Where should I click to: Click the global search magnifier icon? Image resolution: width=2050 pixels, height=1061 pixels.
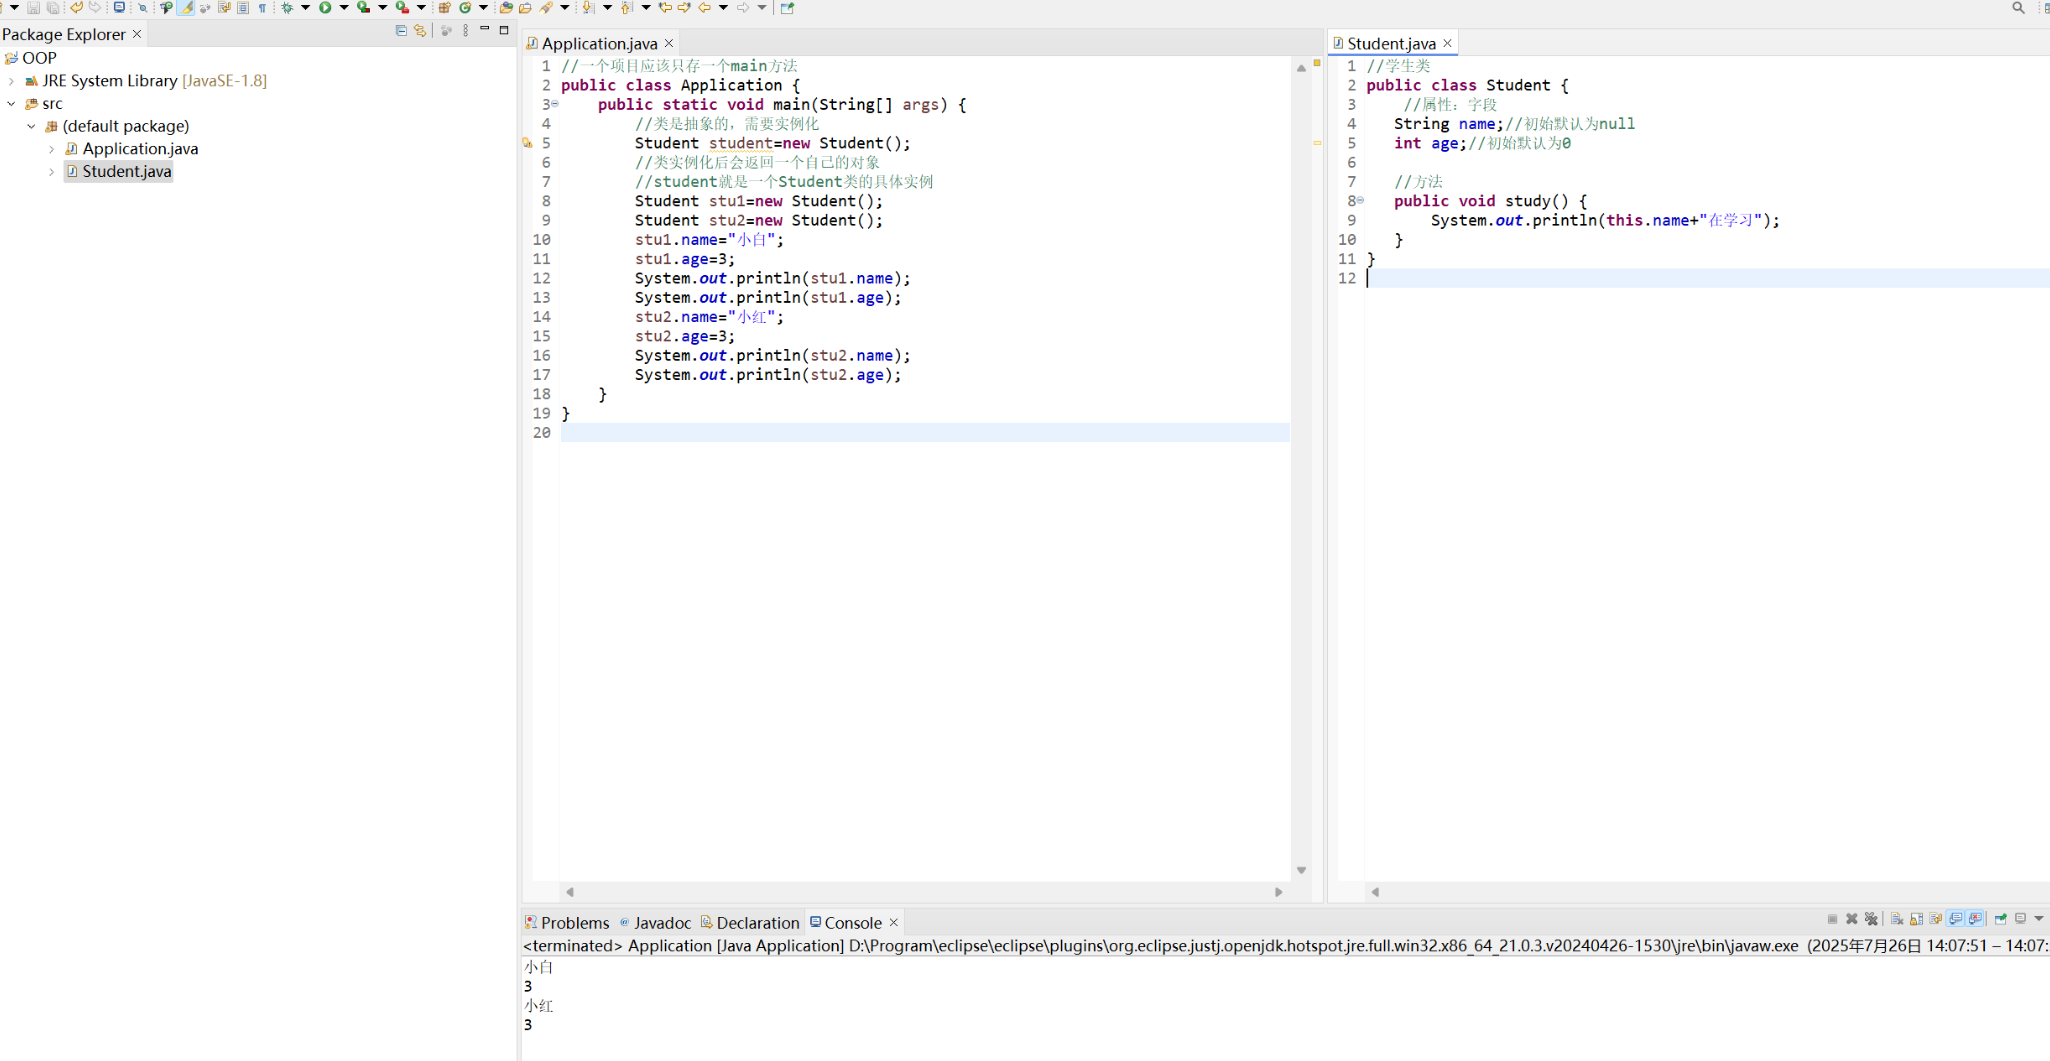[x=2018, y=7]
